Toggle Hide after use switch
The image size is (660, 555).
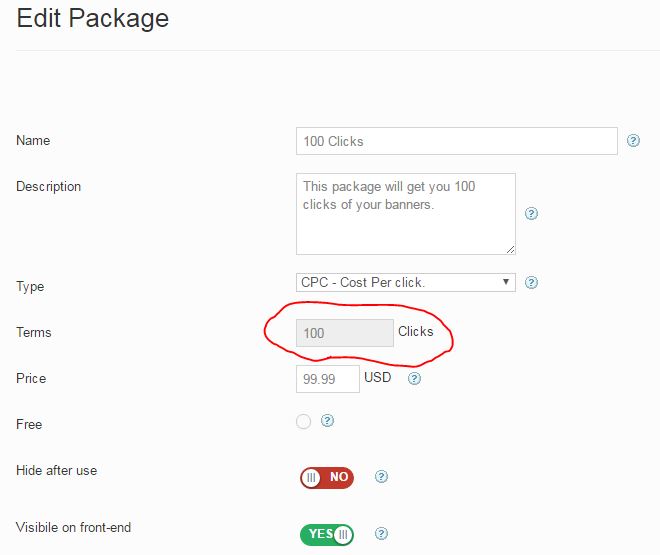tap(327, 478)
